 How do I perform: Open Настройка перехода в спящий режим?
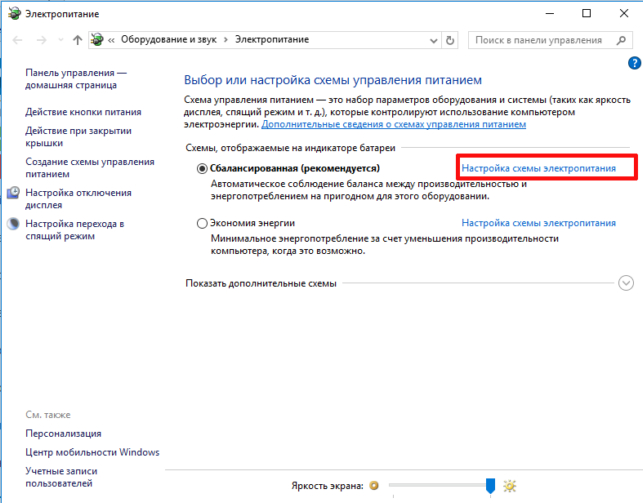tap(75, 230)
